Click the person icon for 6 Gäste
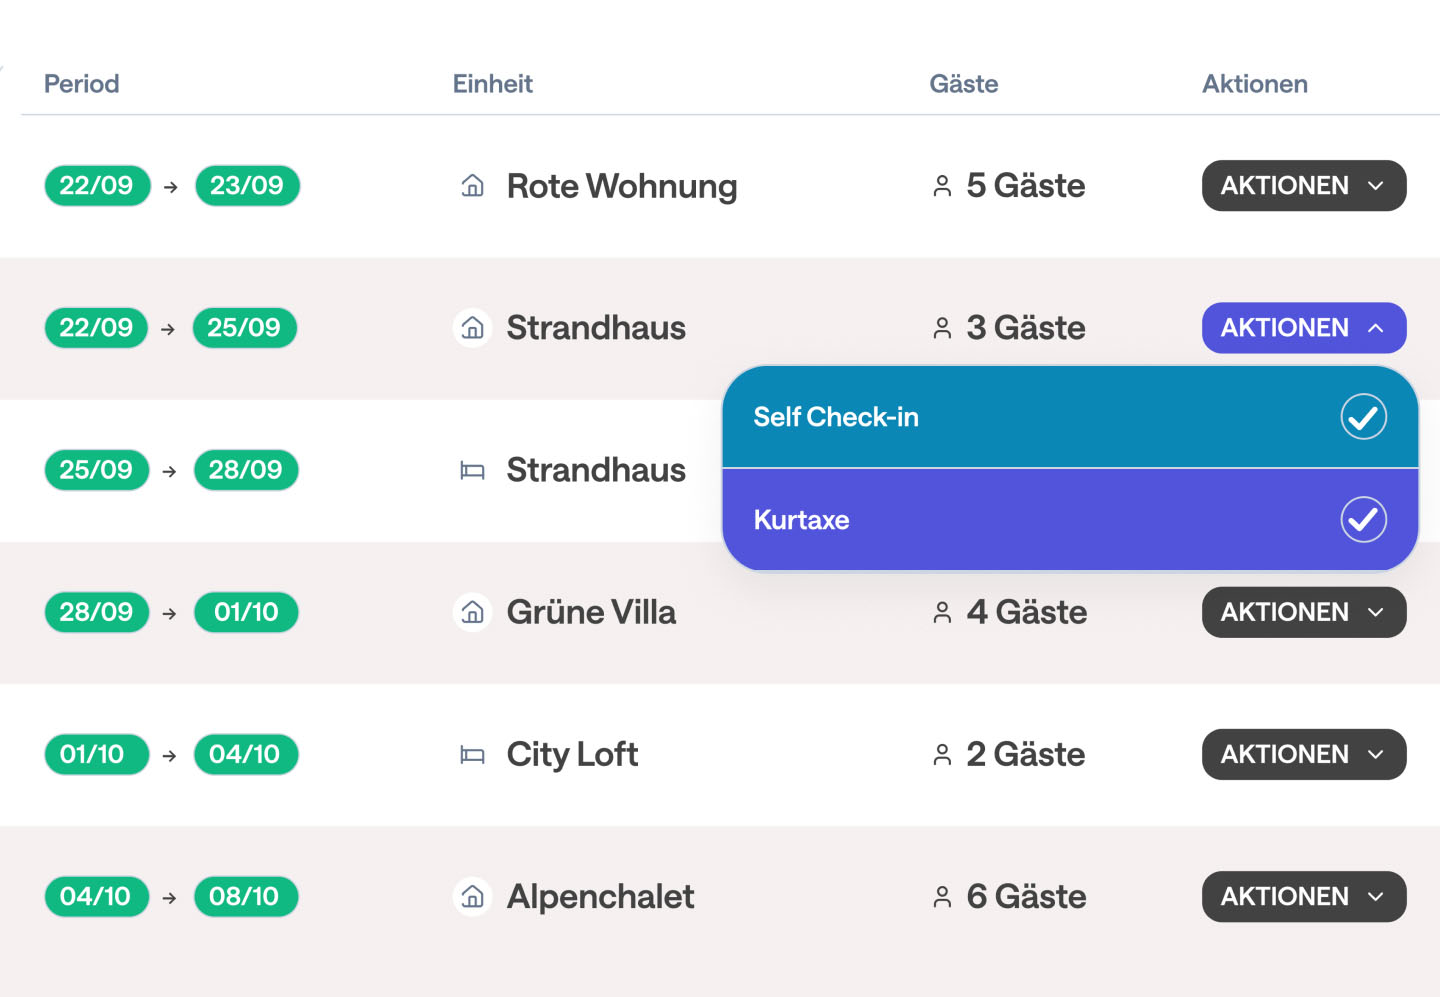The height and width of the screenshot is (997, 1440). pyautogui.click(x=942, y=897)
